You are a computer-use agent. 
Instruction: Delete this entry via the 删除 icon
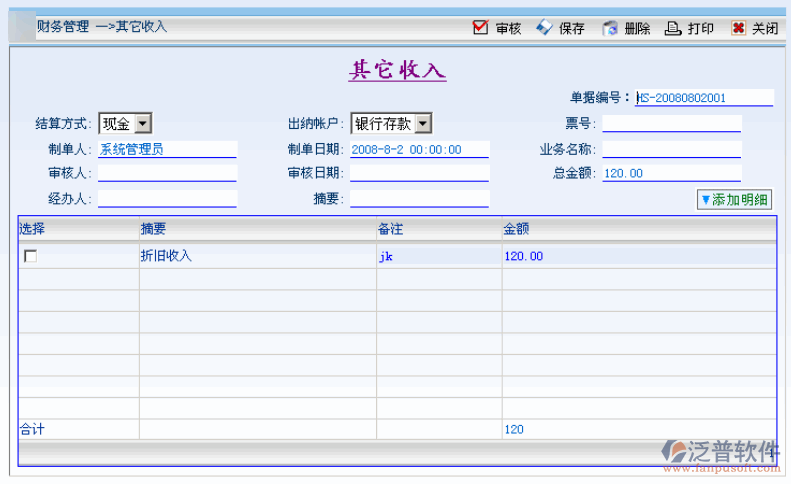[610, 28]
